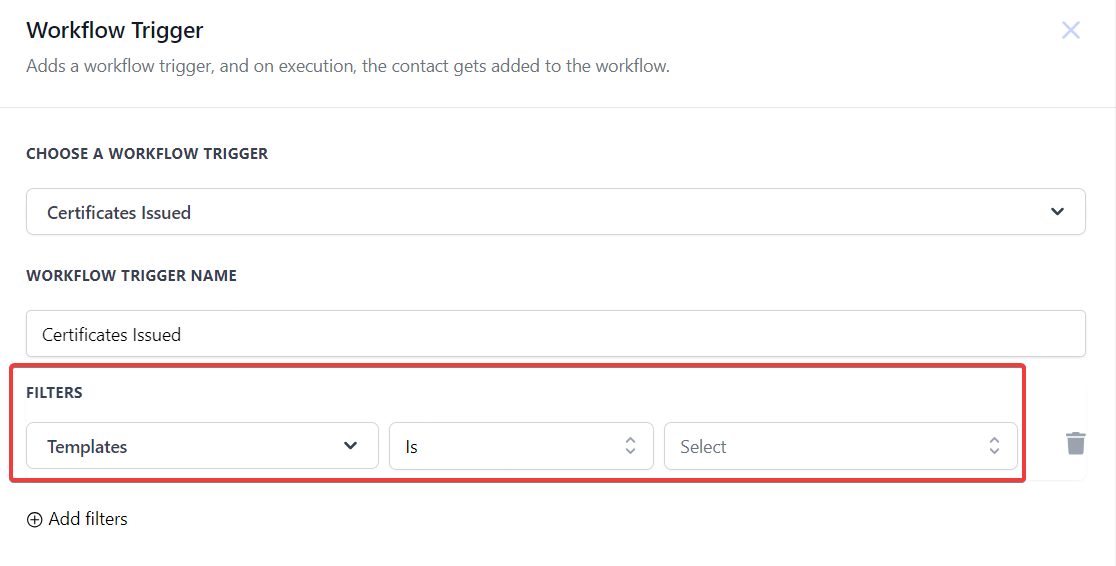
Task: Click the Add filters link
Action: coord(88,519)
